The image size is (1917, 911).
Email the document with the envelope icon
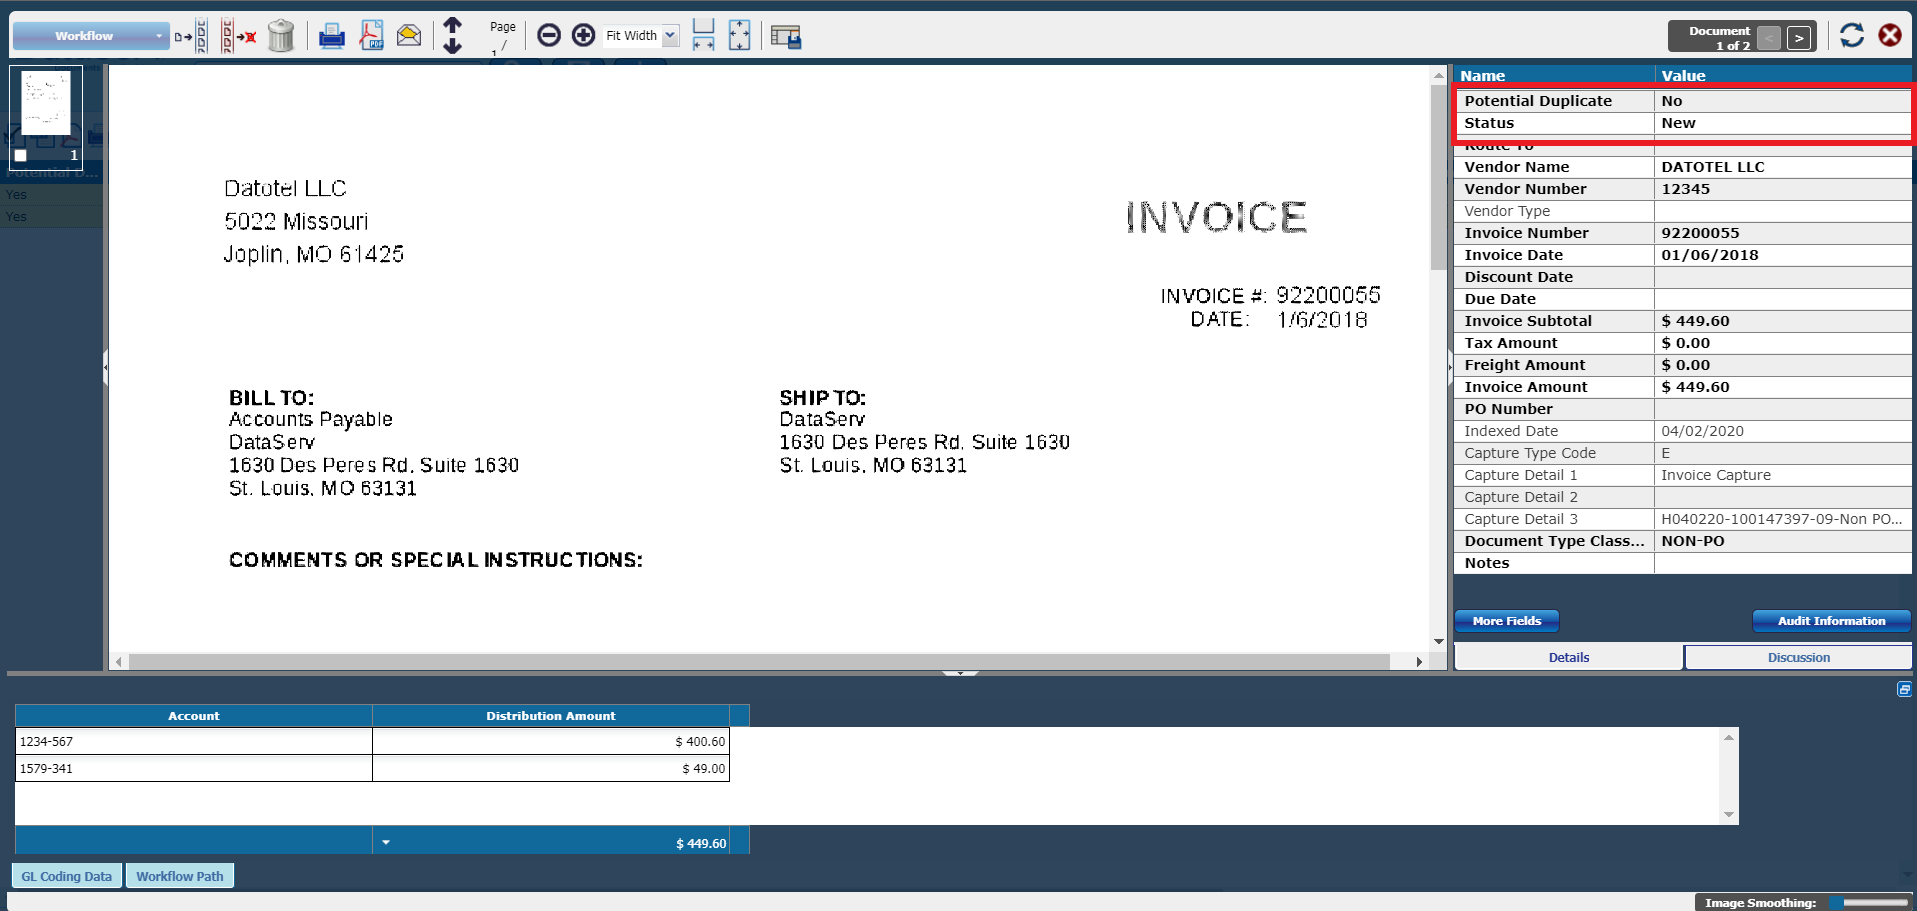coord(409,36)
